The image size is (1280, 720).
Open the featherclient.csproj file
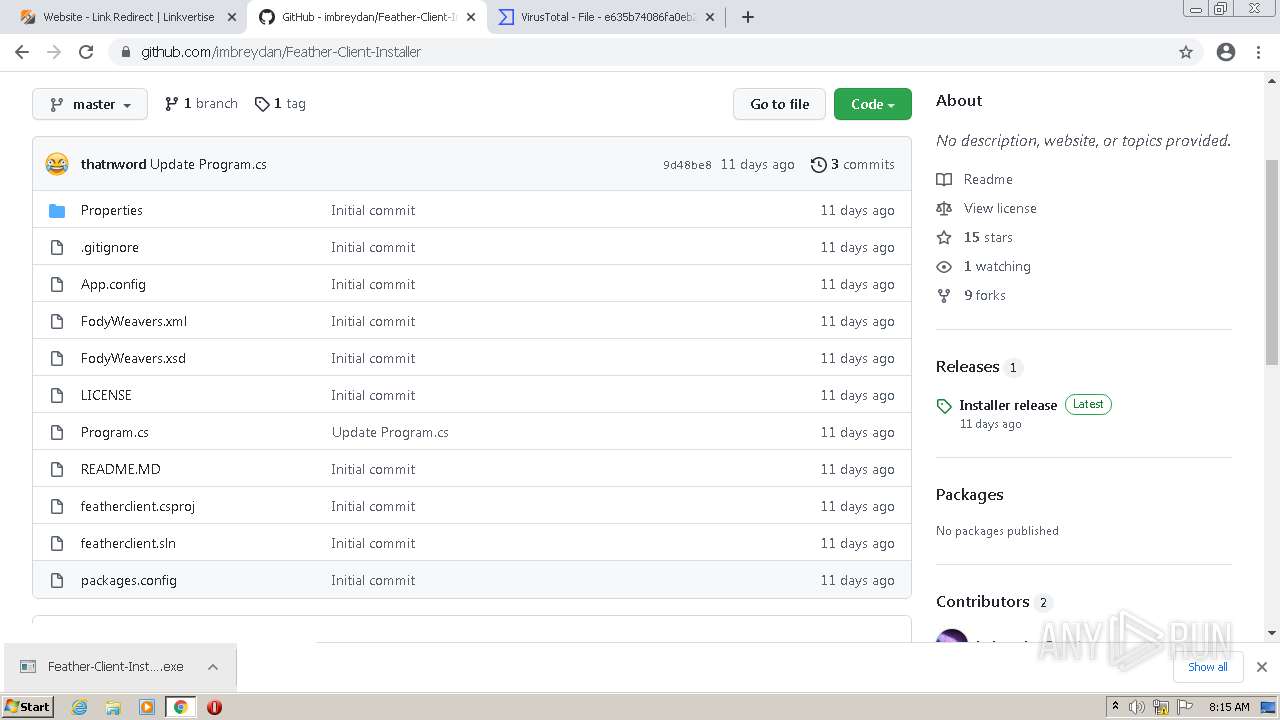(x=138, y=506)
